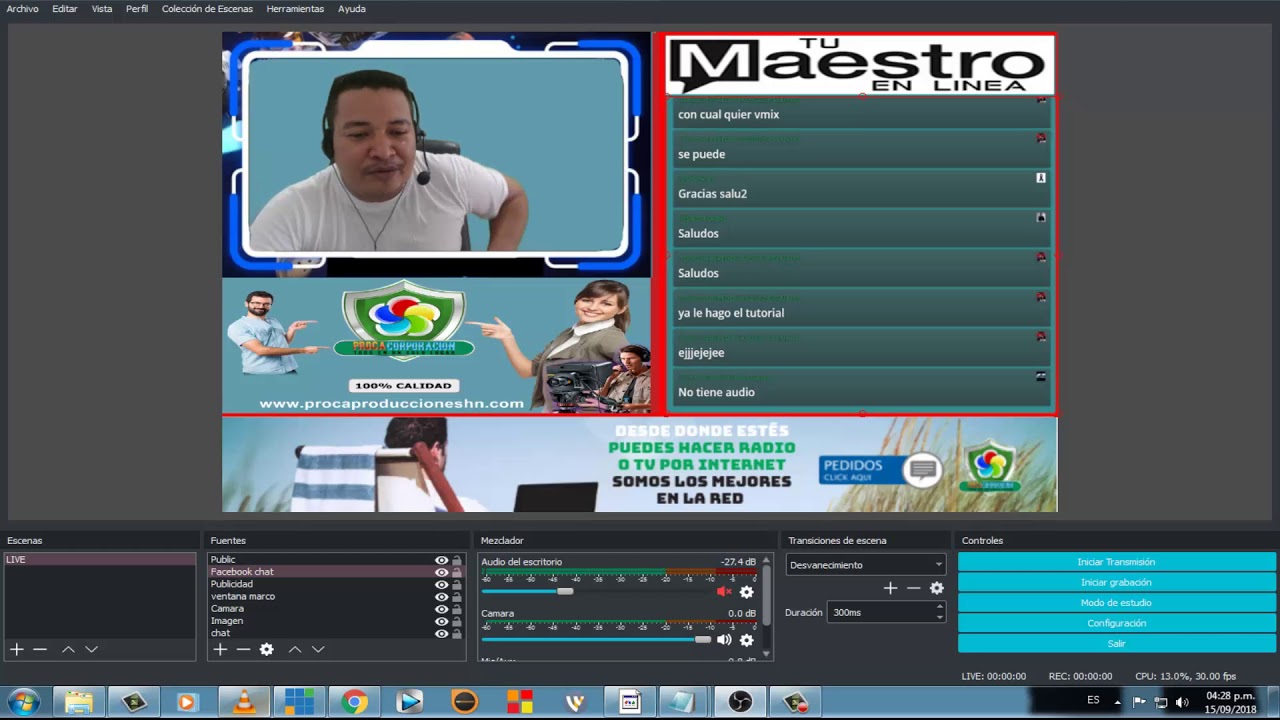Hide the Imagen source

441,621
